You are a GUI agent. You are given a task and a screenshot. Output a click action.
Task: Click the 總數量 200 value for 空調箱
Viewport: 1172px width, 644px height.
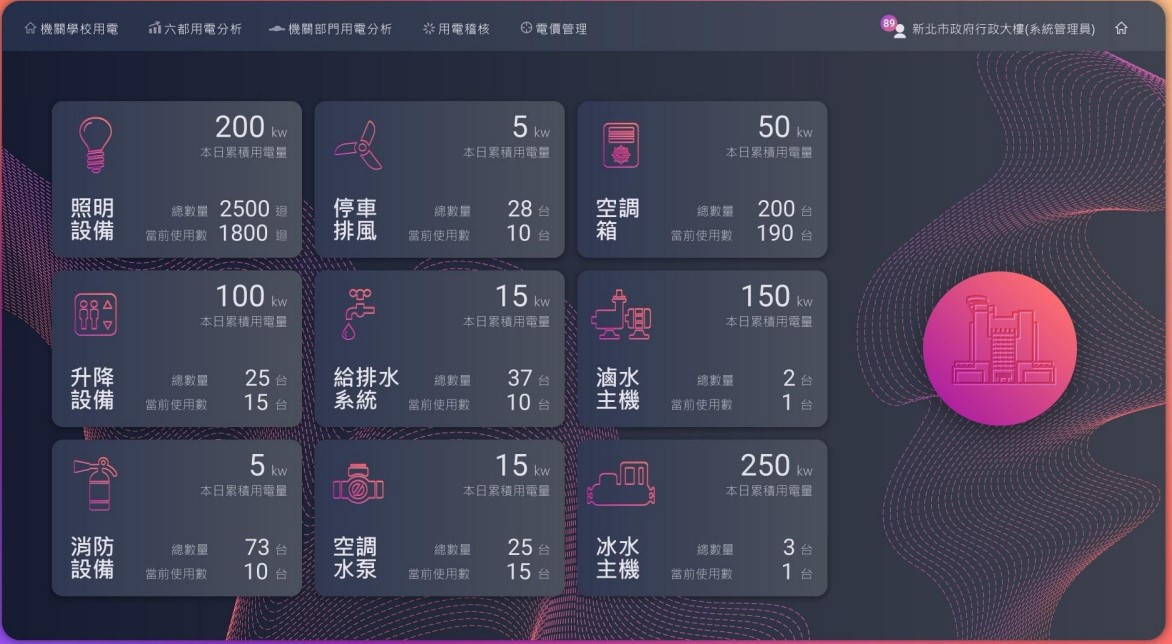pyautogui.click(x=776, y=209)
